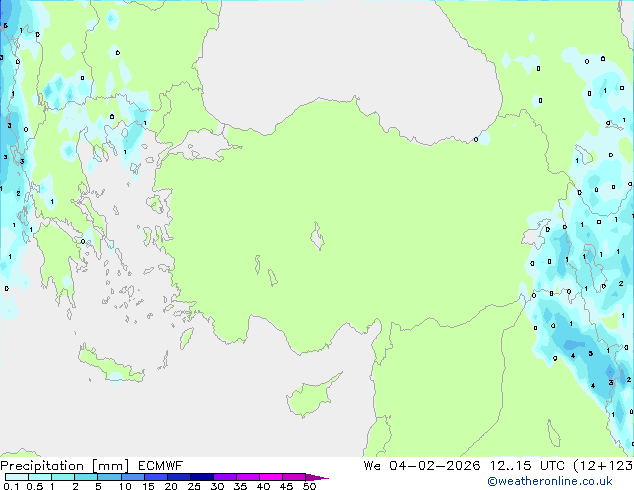This screenshot has height=490, width=634.
Task: Click the ECMWF model name label
Action: (x=161, y=466)
